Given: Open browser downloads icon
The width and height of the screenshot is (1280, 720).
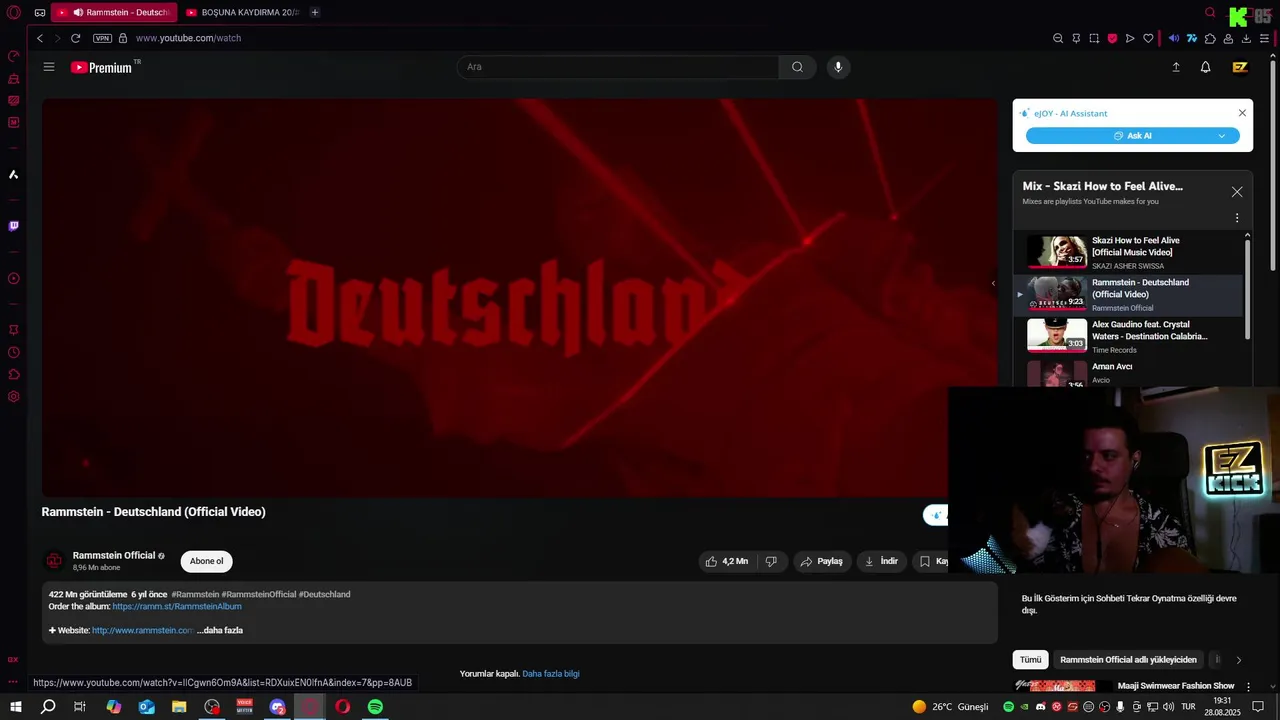Looking at the screenshot, I should coord(1246,38).
